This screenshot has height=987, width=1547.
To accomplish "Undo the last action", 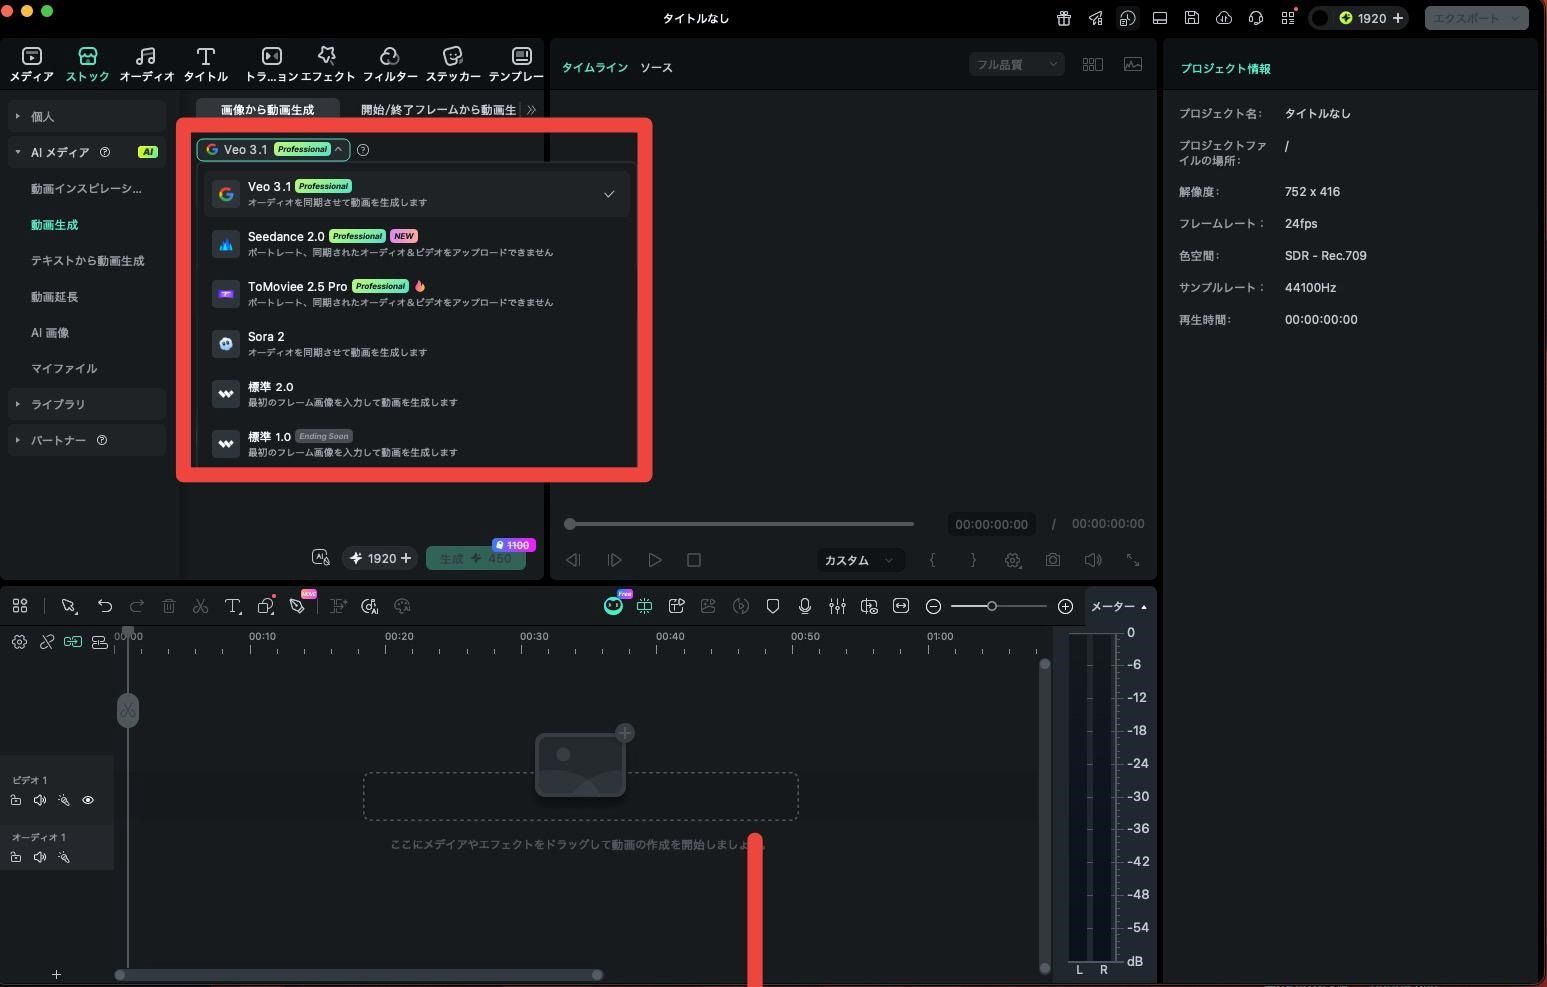I will [x=105, y=606].
